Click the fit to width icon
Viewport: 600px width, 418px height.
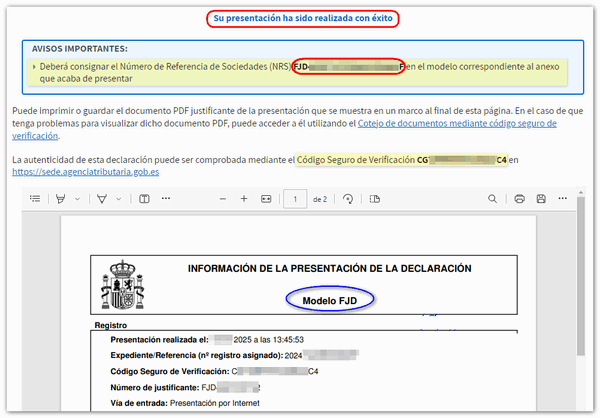[x=266, y=199]
